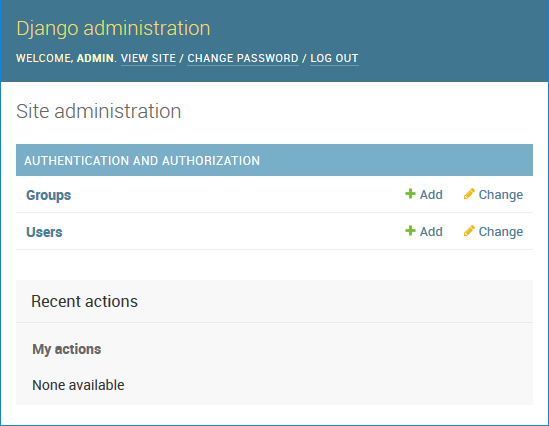Open the Groups model link
Screen dimensions: 549x426
pos(49,195)
